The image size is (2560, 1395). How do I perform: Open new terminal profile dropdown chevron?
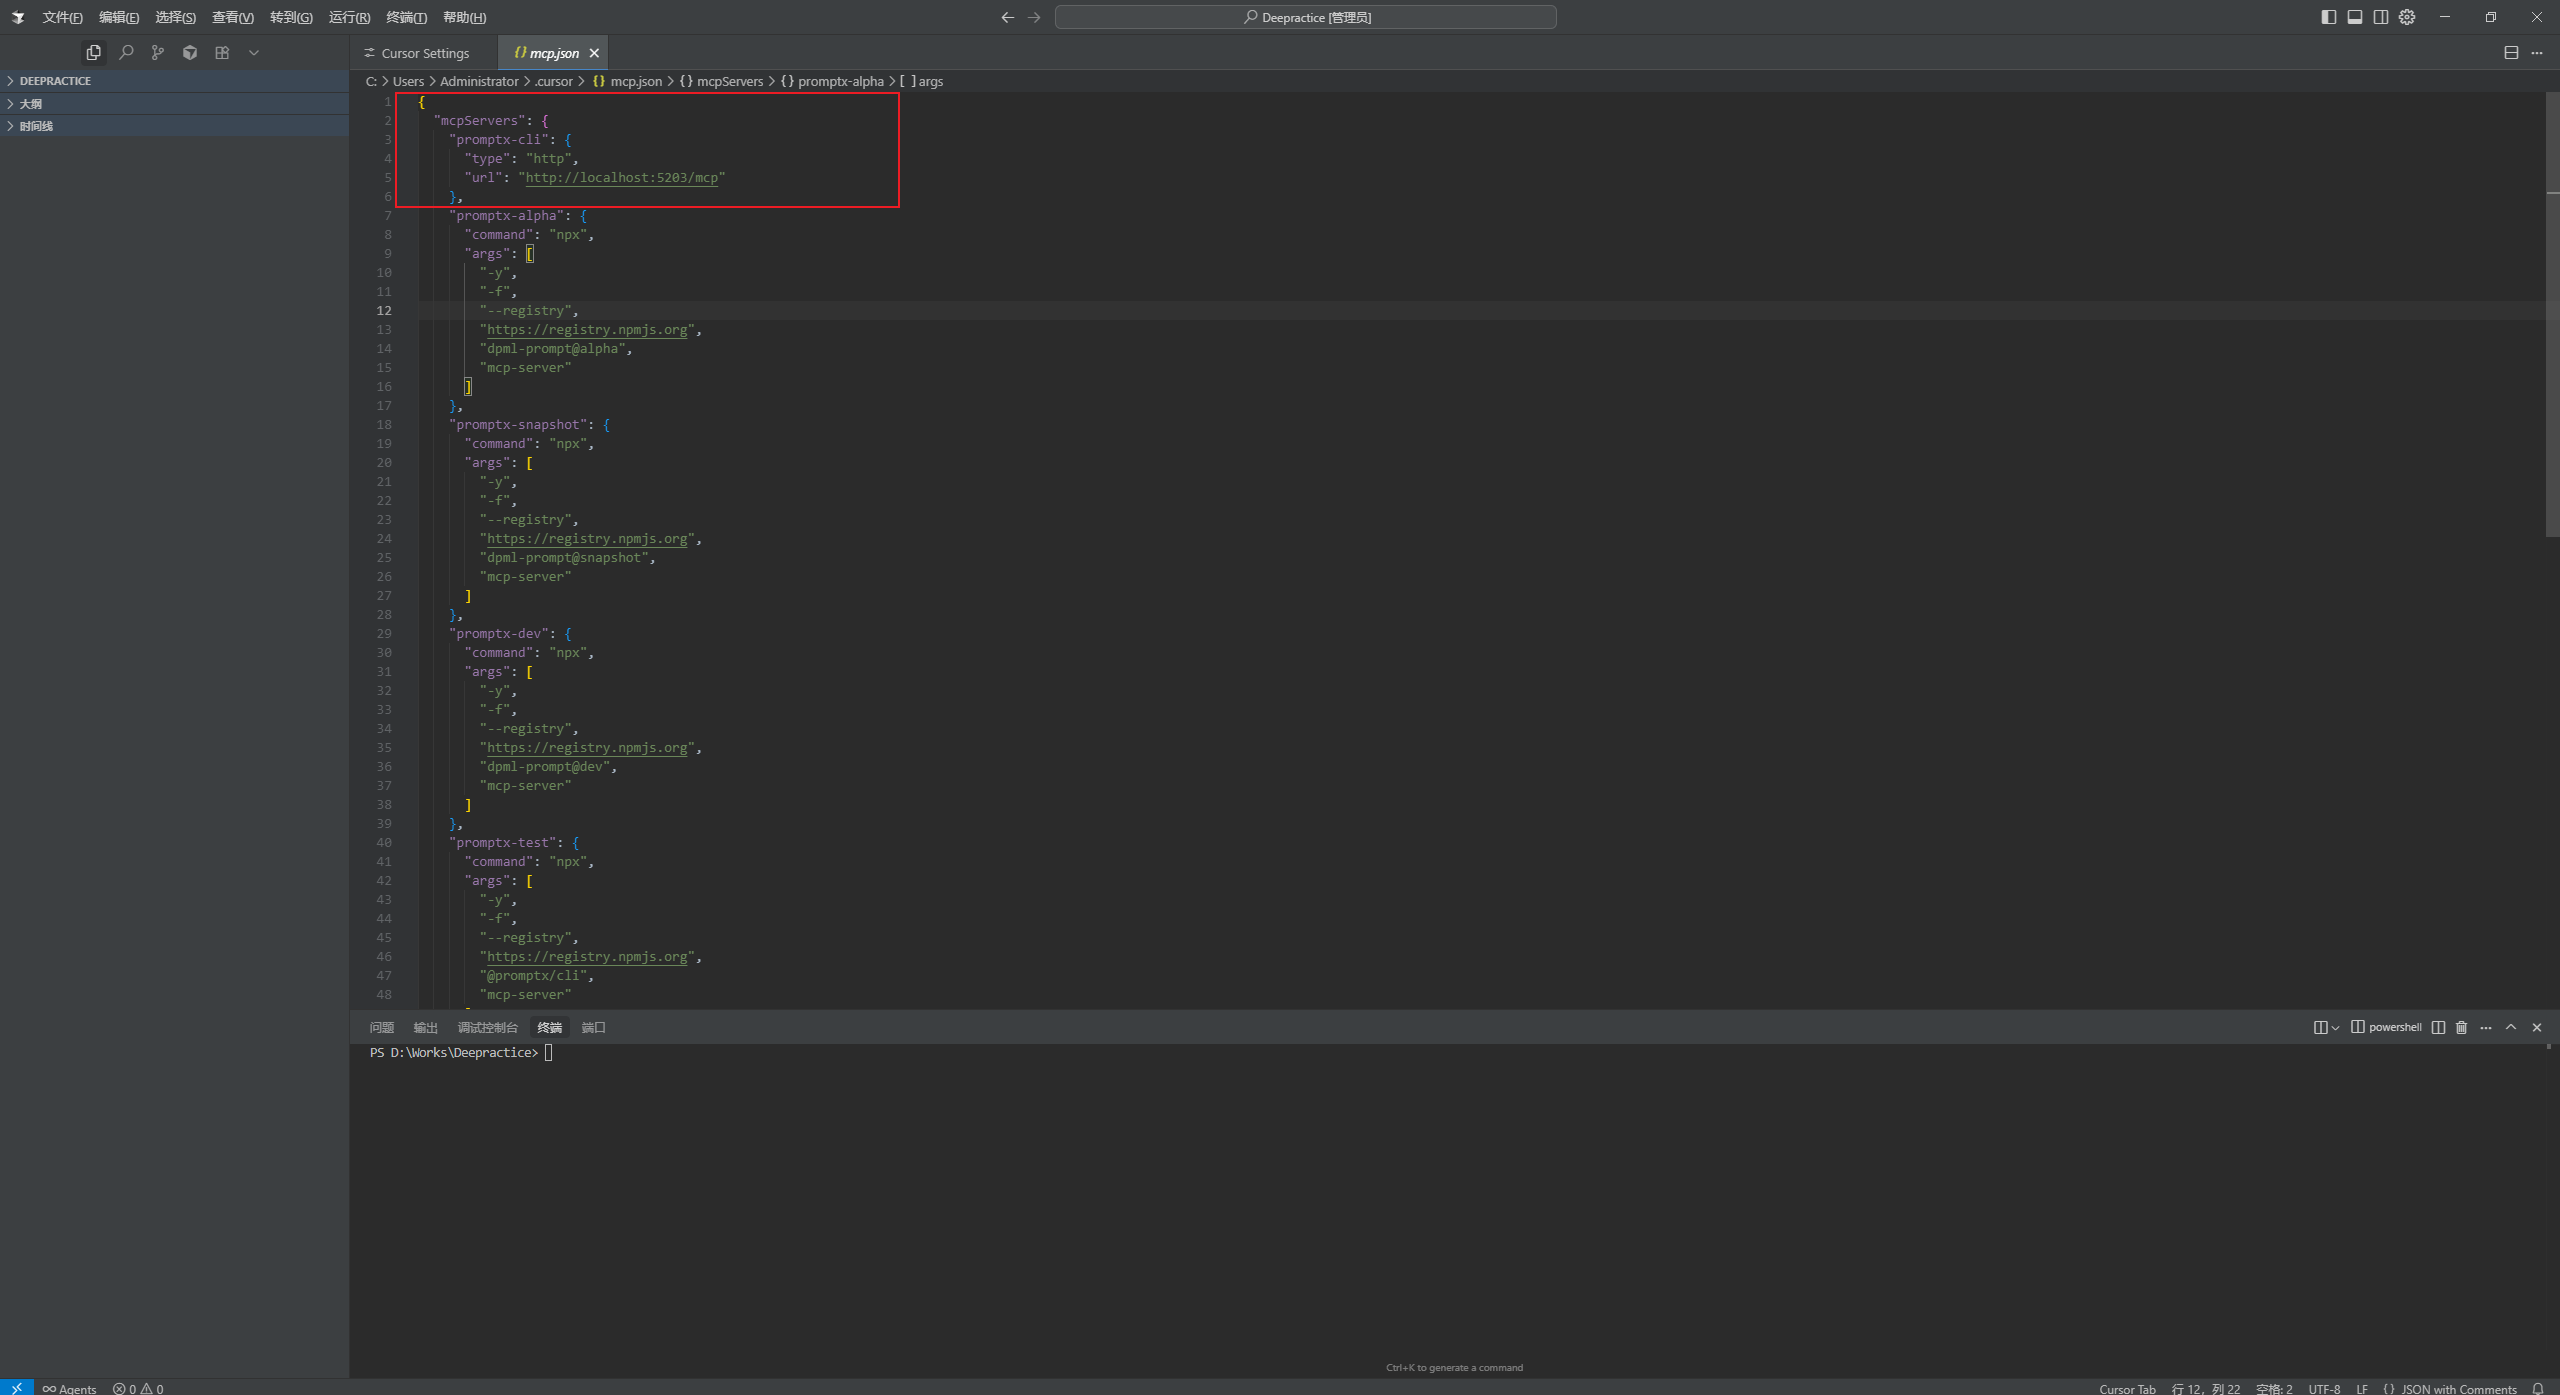tap(2335, 1028)
